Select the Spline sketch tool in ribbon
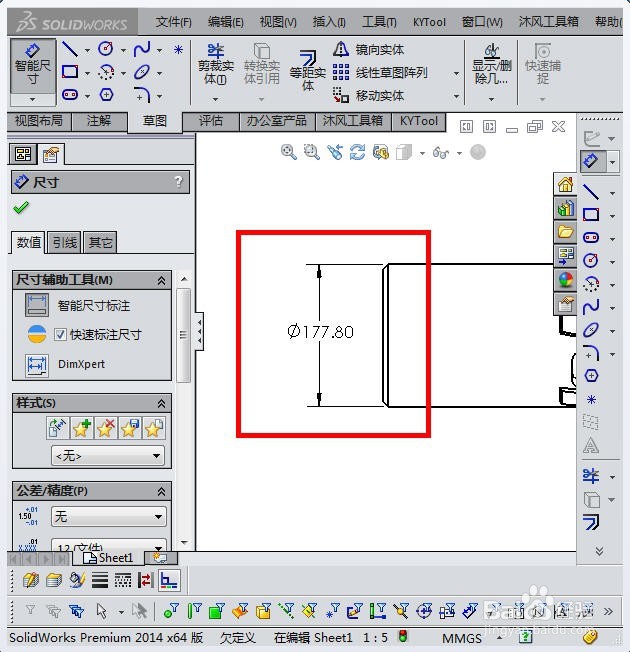Image resolution: width=630 pixels, height=652 pixels. (x=142, y=49)
